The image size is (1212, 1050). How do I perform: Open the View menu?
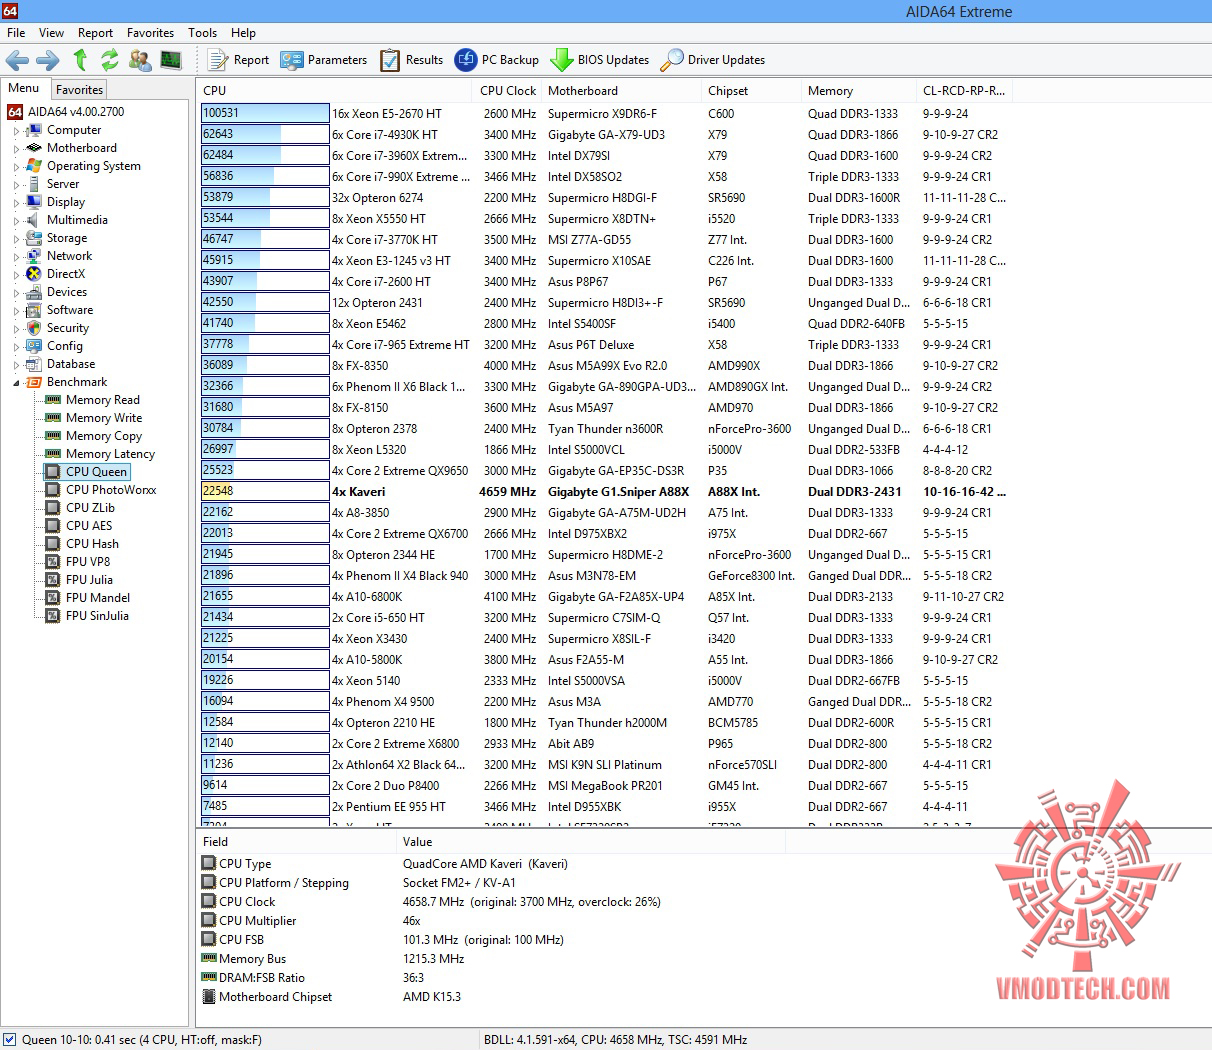pos(51,33)
